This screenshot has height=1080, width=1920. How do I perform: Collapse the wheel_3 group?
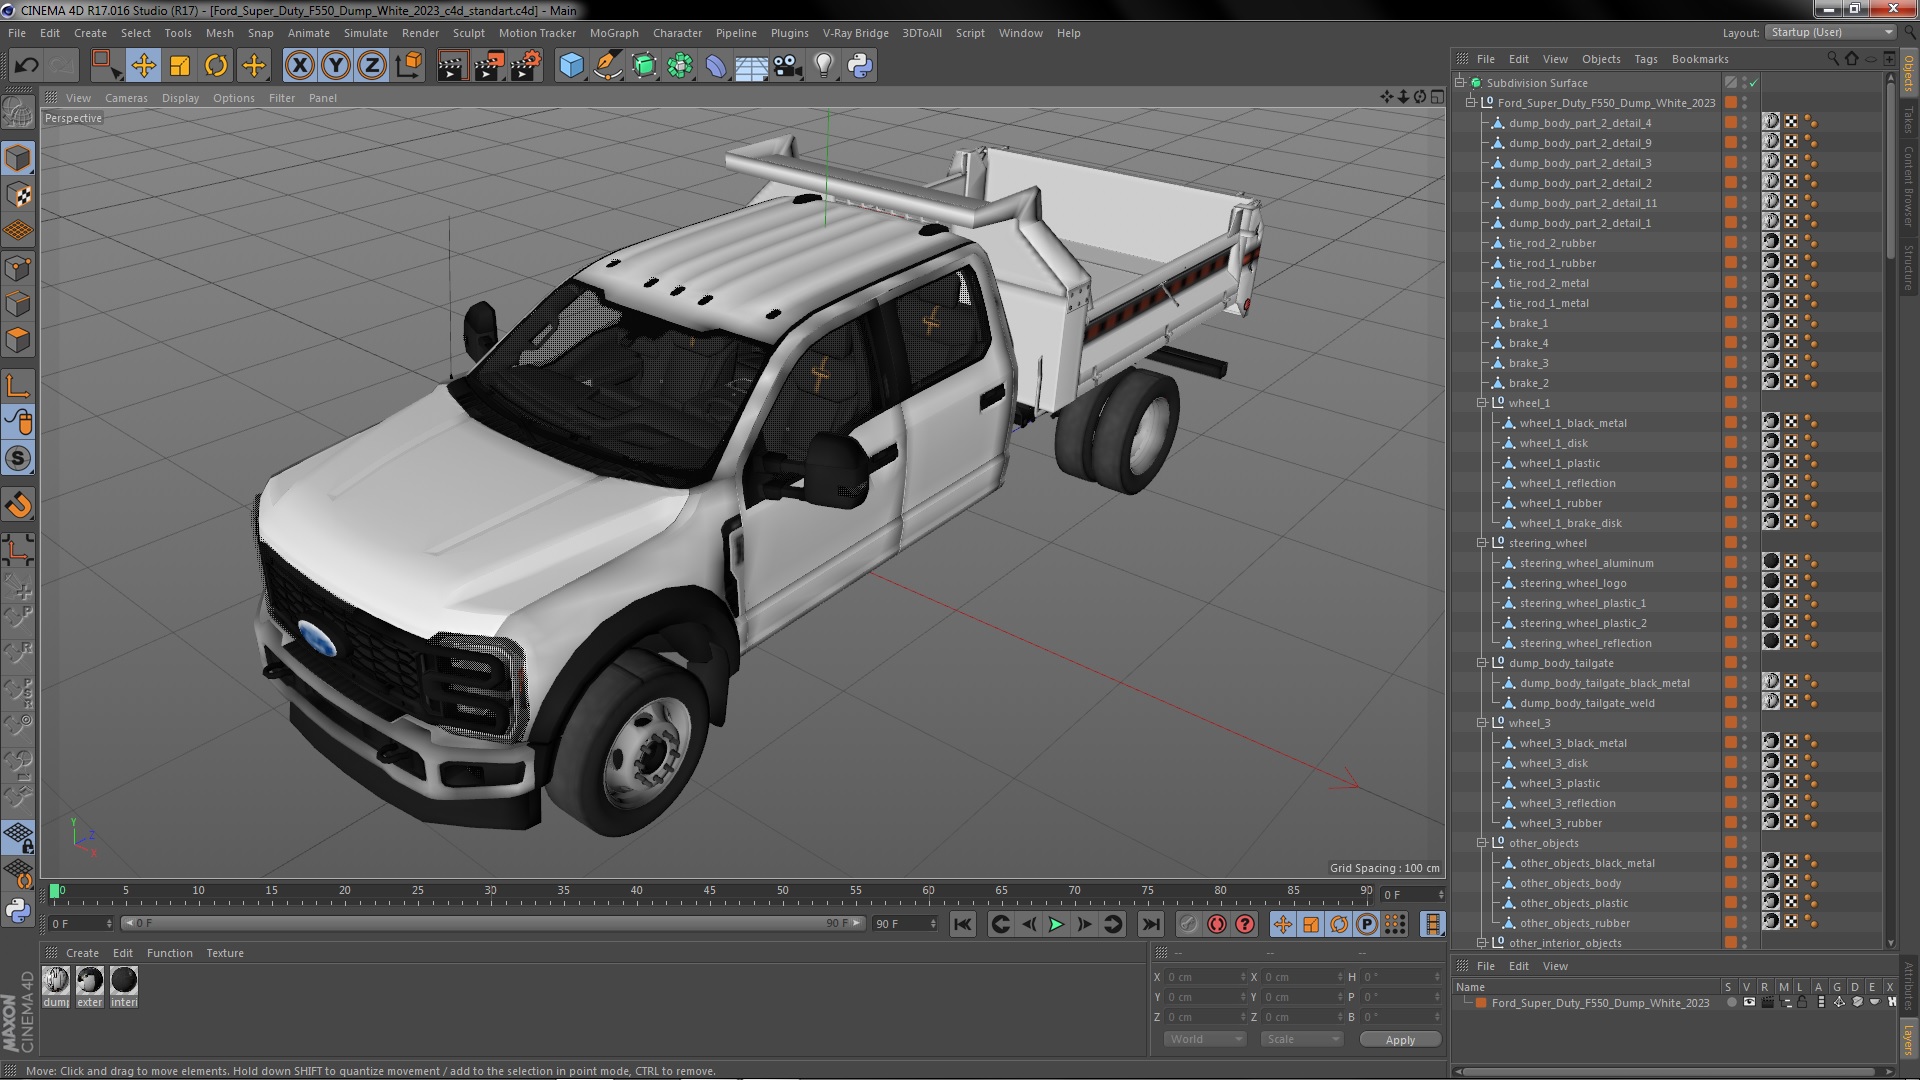pyautogui.click(x=1482, y=723)
